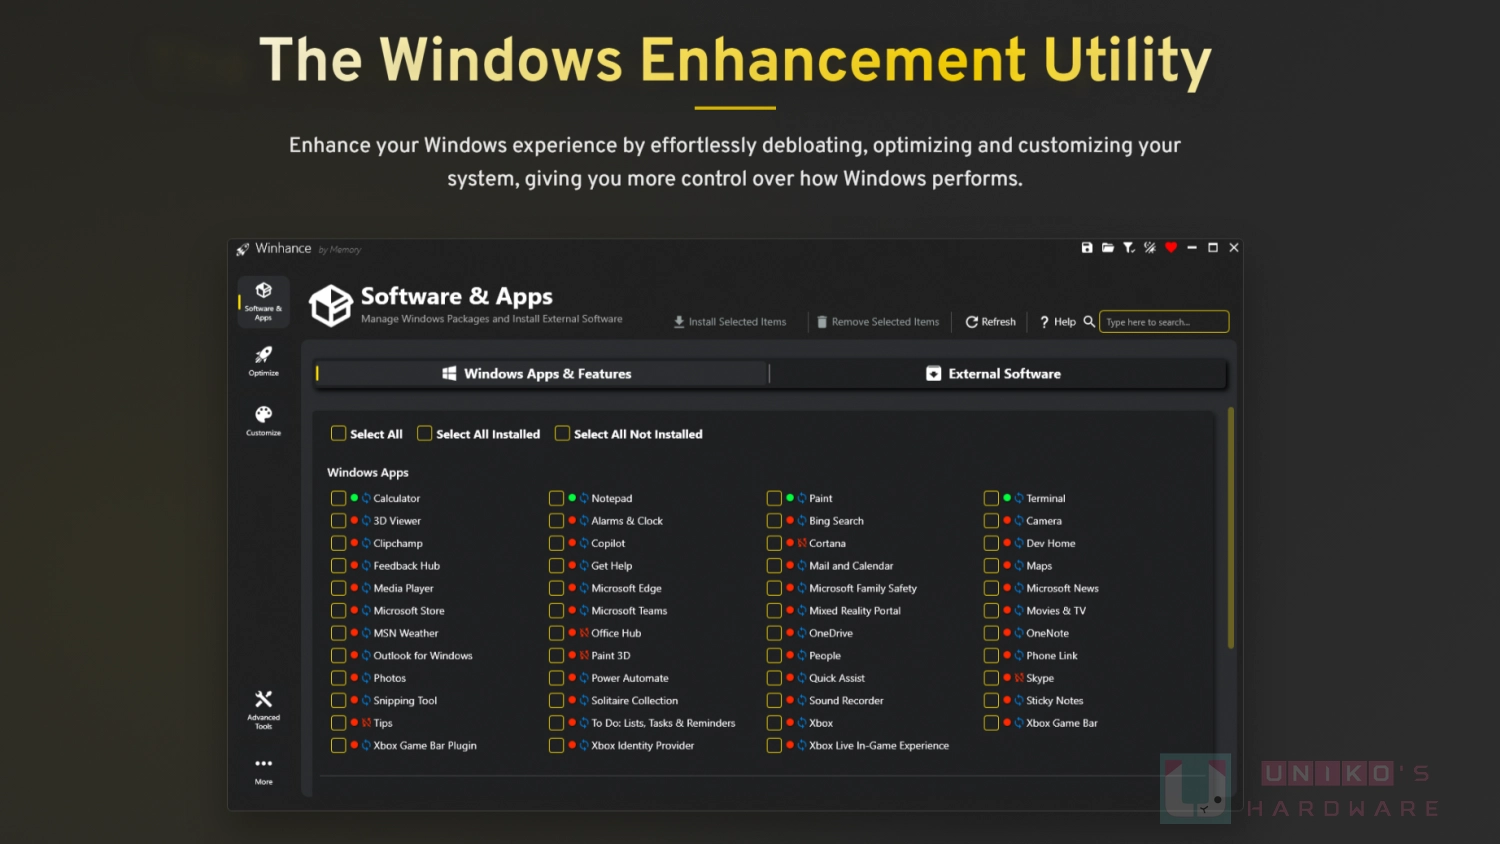Check the Microsoft Edge checkbox
The image size is (1500, 844).
pos(557,588)
